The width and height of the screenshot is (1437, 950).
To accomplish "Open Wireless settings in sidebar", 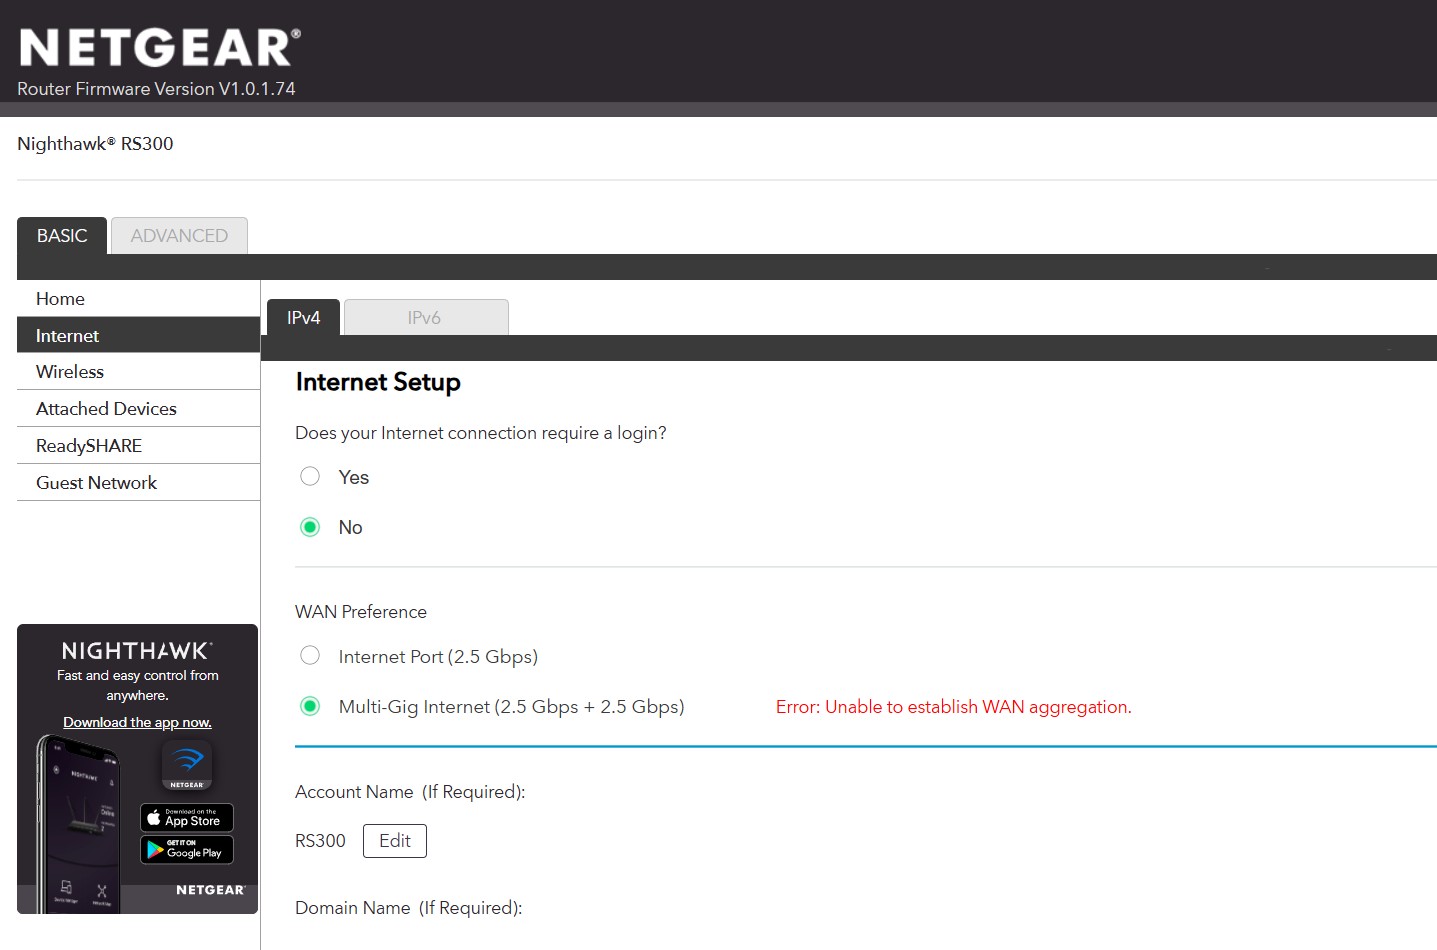I will point(70,372).
